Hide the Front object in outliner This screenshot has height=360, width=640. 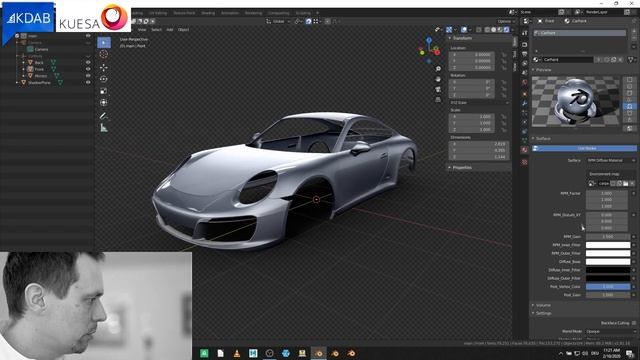pos(88,69)
